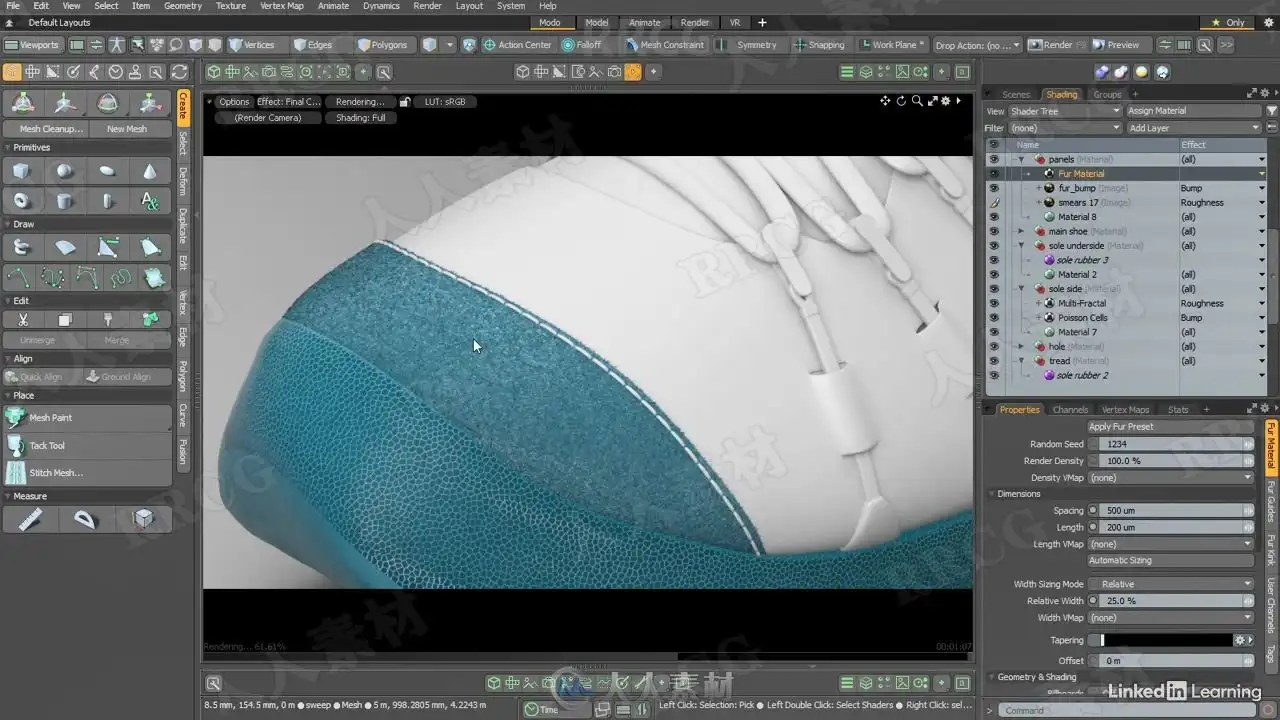This screenshot has height=720, width=1280.
Task: Toggle visibility of main shoe material
Action: pos(994,231)
